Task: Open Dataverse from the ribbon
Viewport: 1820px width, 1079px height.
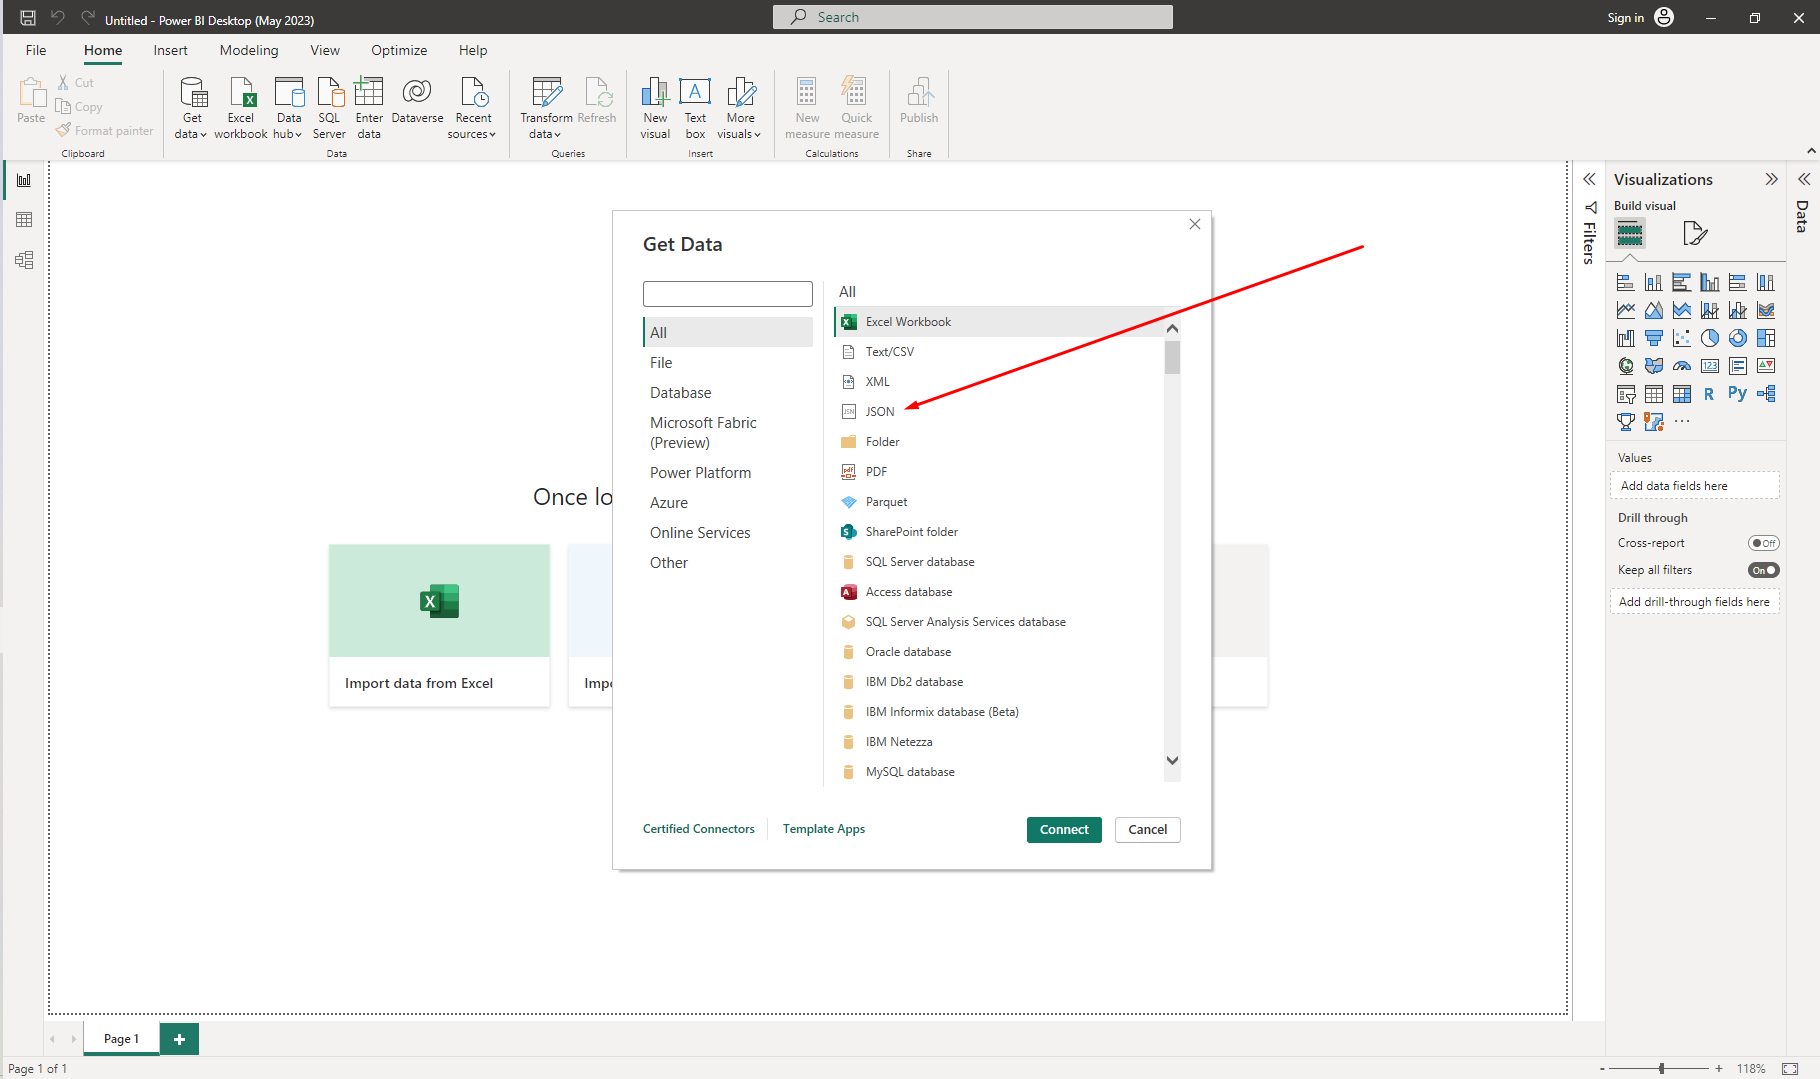Action: [417, 100]
